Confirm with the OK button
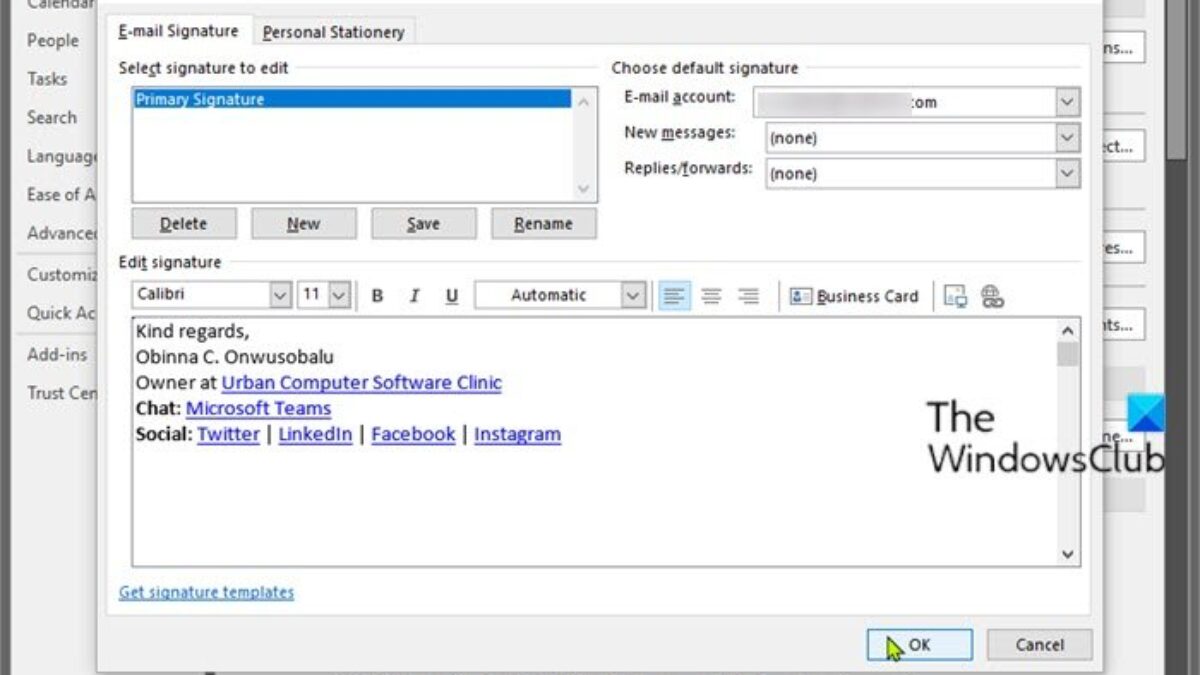1200x675 pixels. [x=920, y=645]
